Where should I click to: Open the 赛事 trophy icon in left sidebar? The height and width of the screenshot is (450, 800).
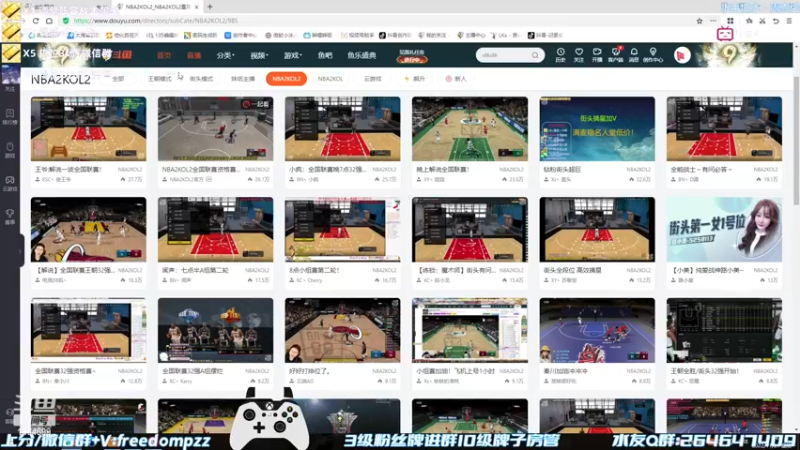[10, 217]
